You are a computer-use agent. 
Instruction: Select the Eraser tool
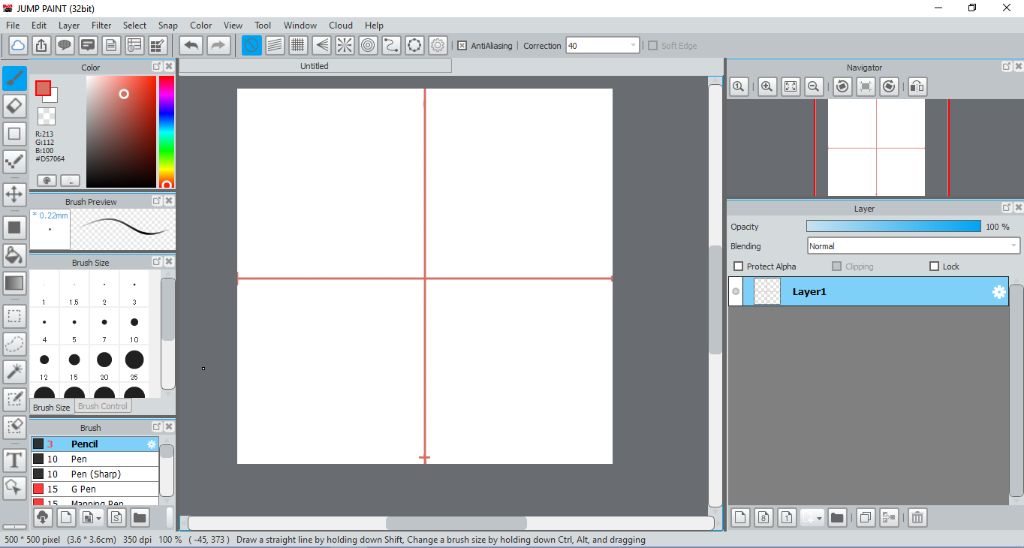click(14, 106)
